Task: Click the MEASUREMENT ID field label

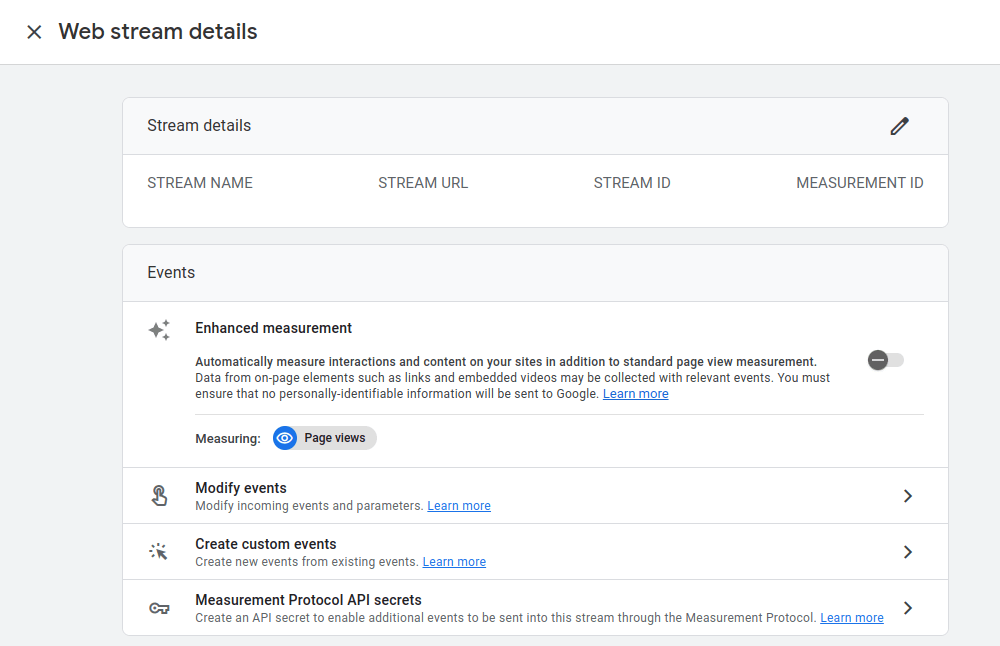Action: click(860, 183)
